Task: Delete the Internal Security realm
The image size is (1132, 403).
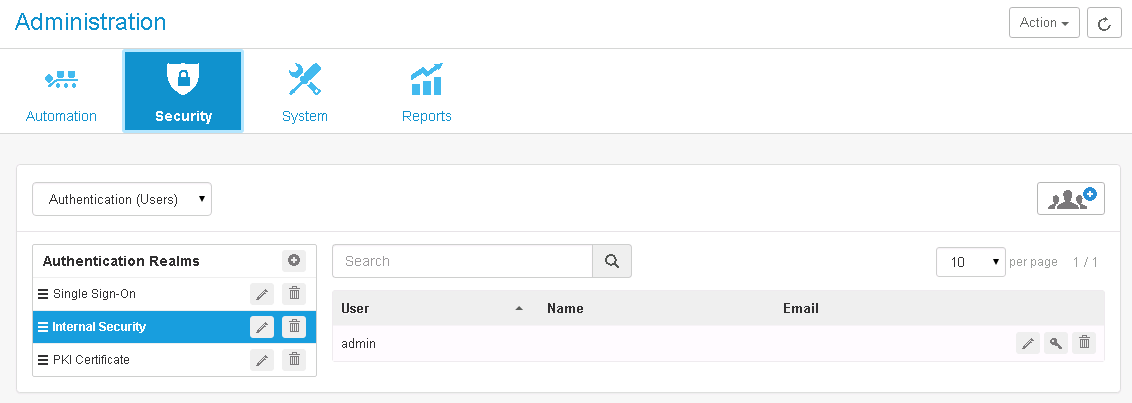Action: pyautogui.click(x=294, y=326)
